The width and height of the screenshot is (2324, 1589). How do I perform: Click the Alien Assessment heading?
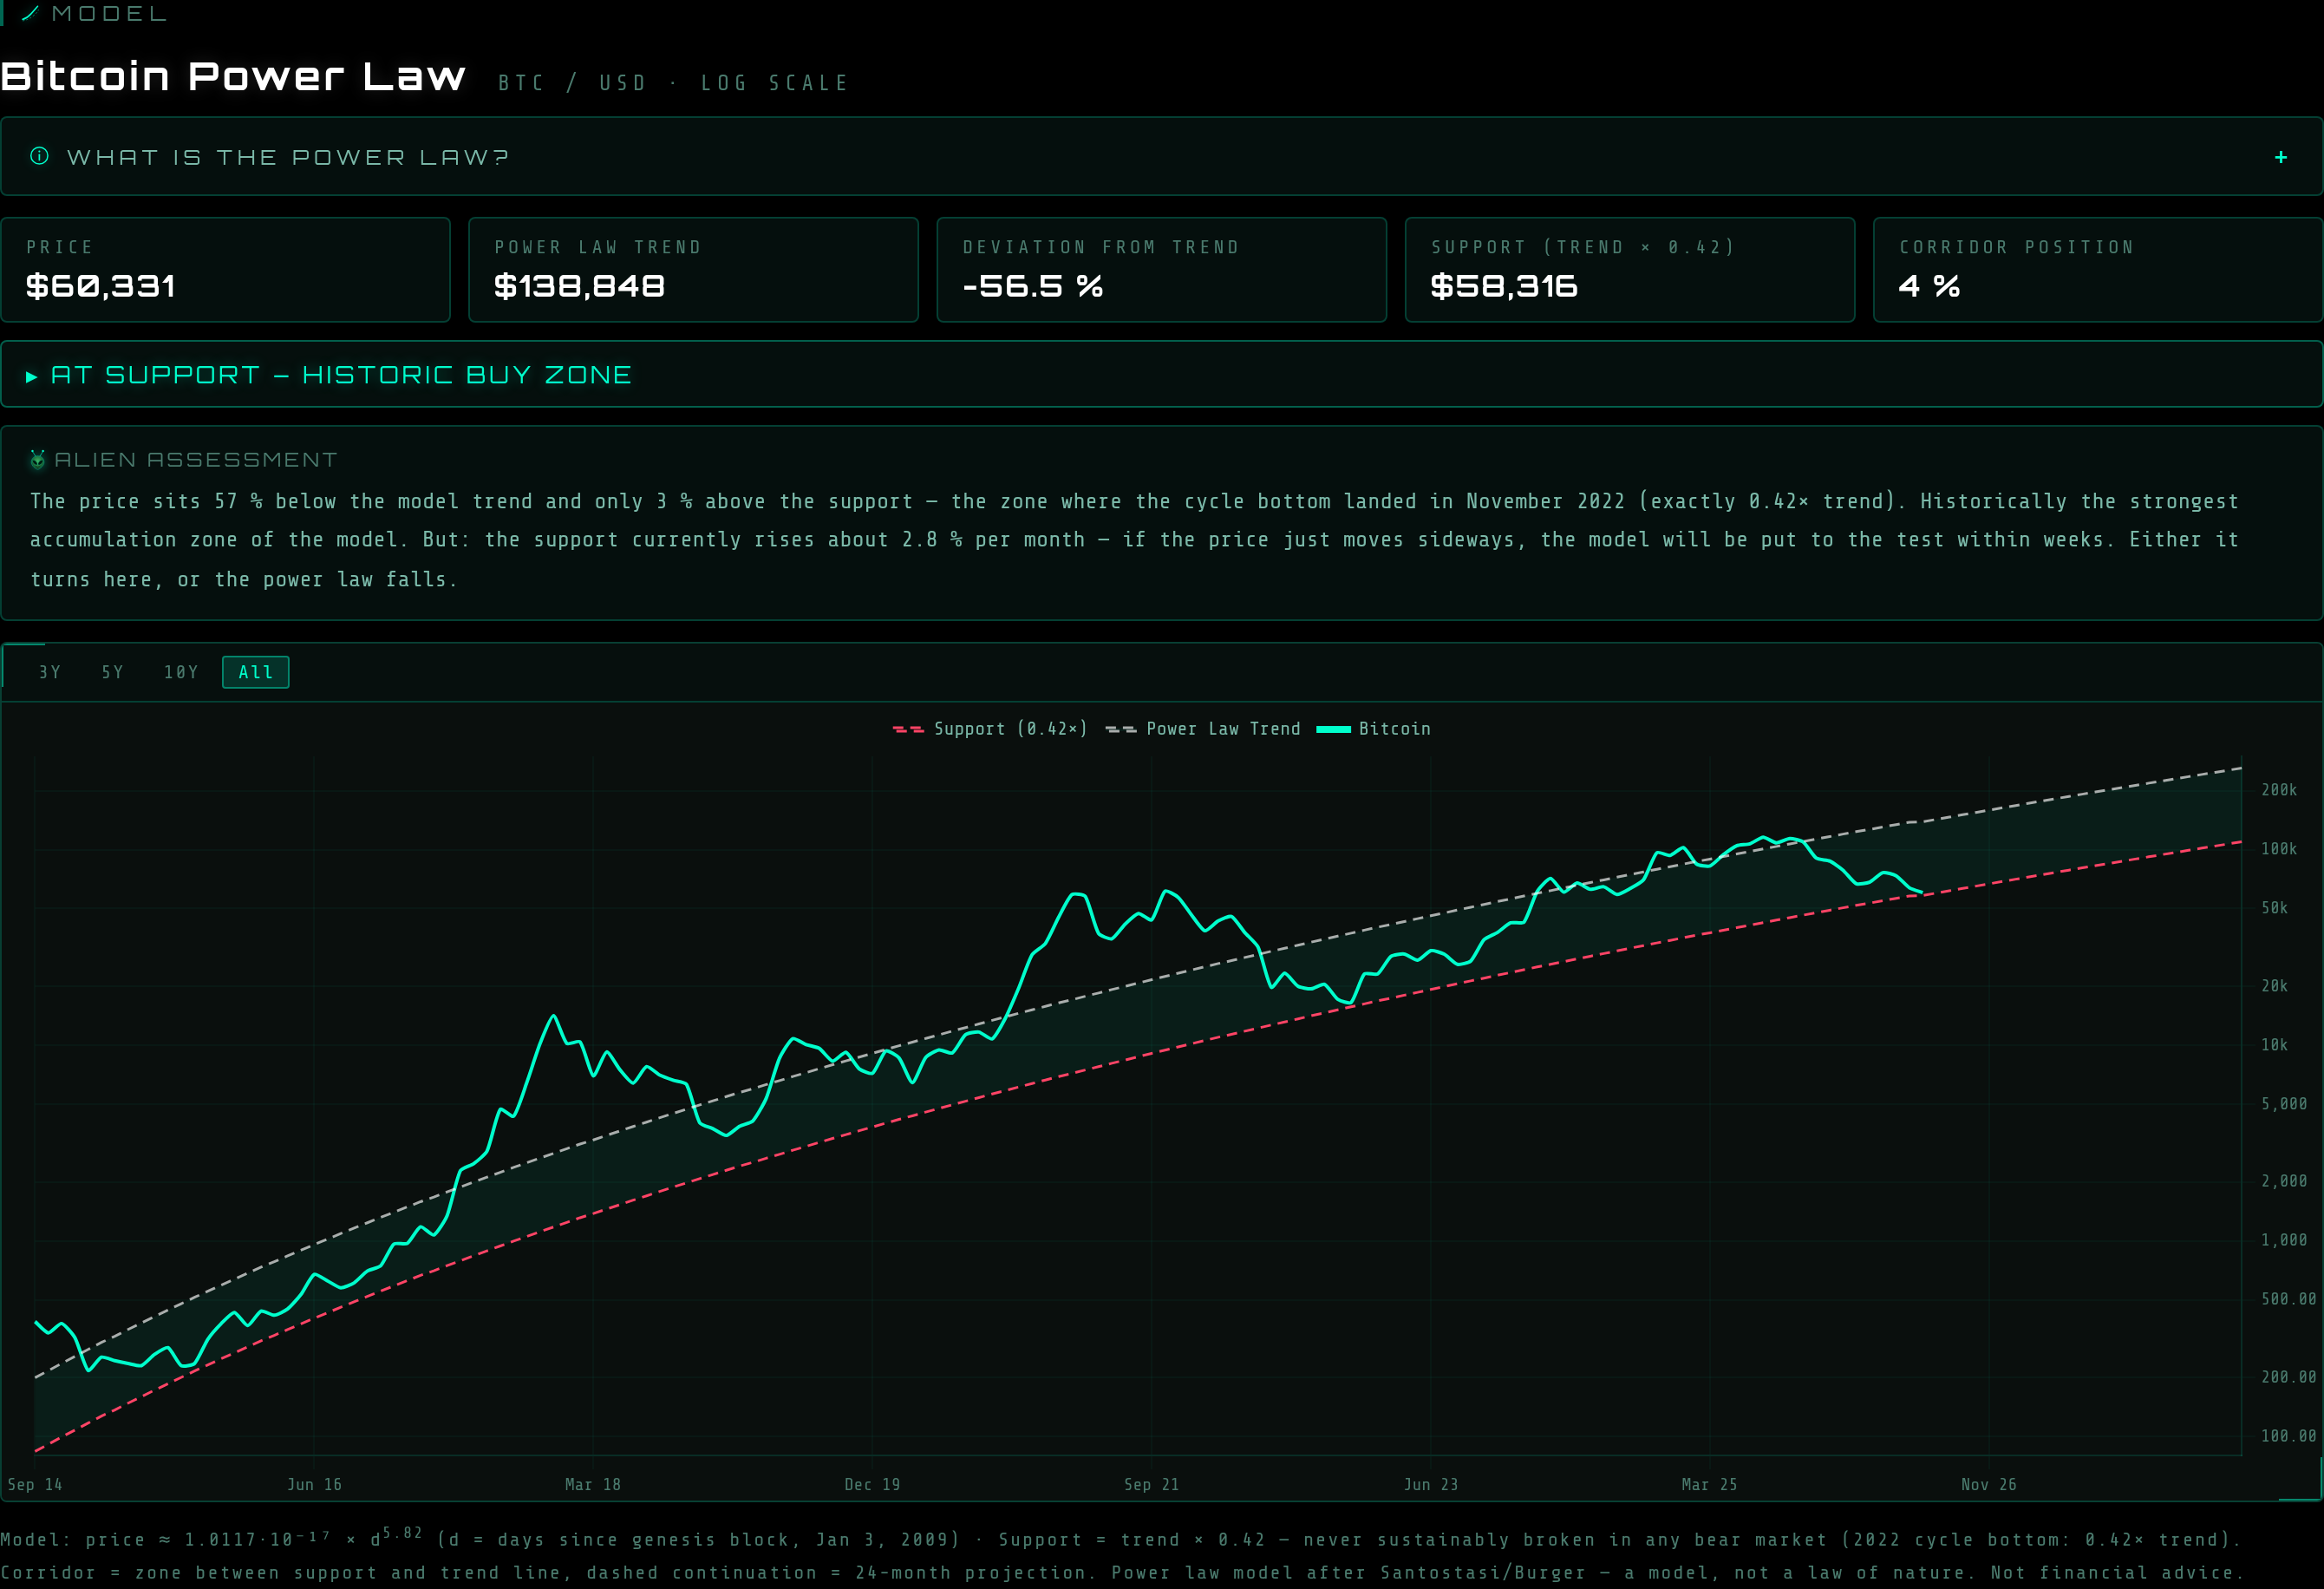196,460
